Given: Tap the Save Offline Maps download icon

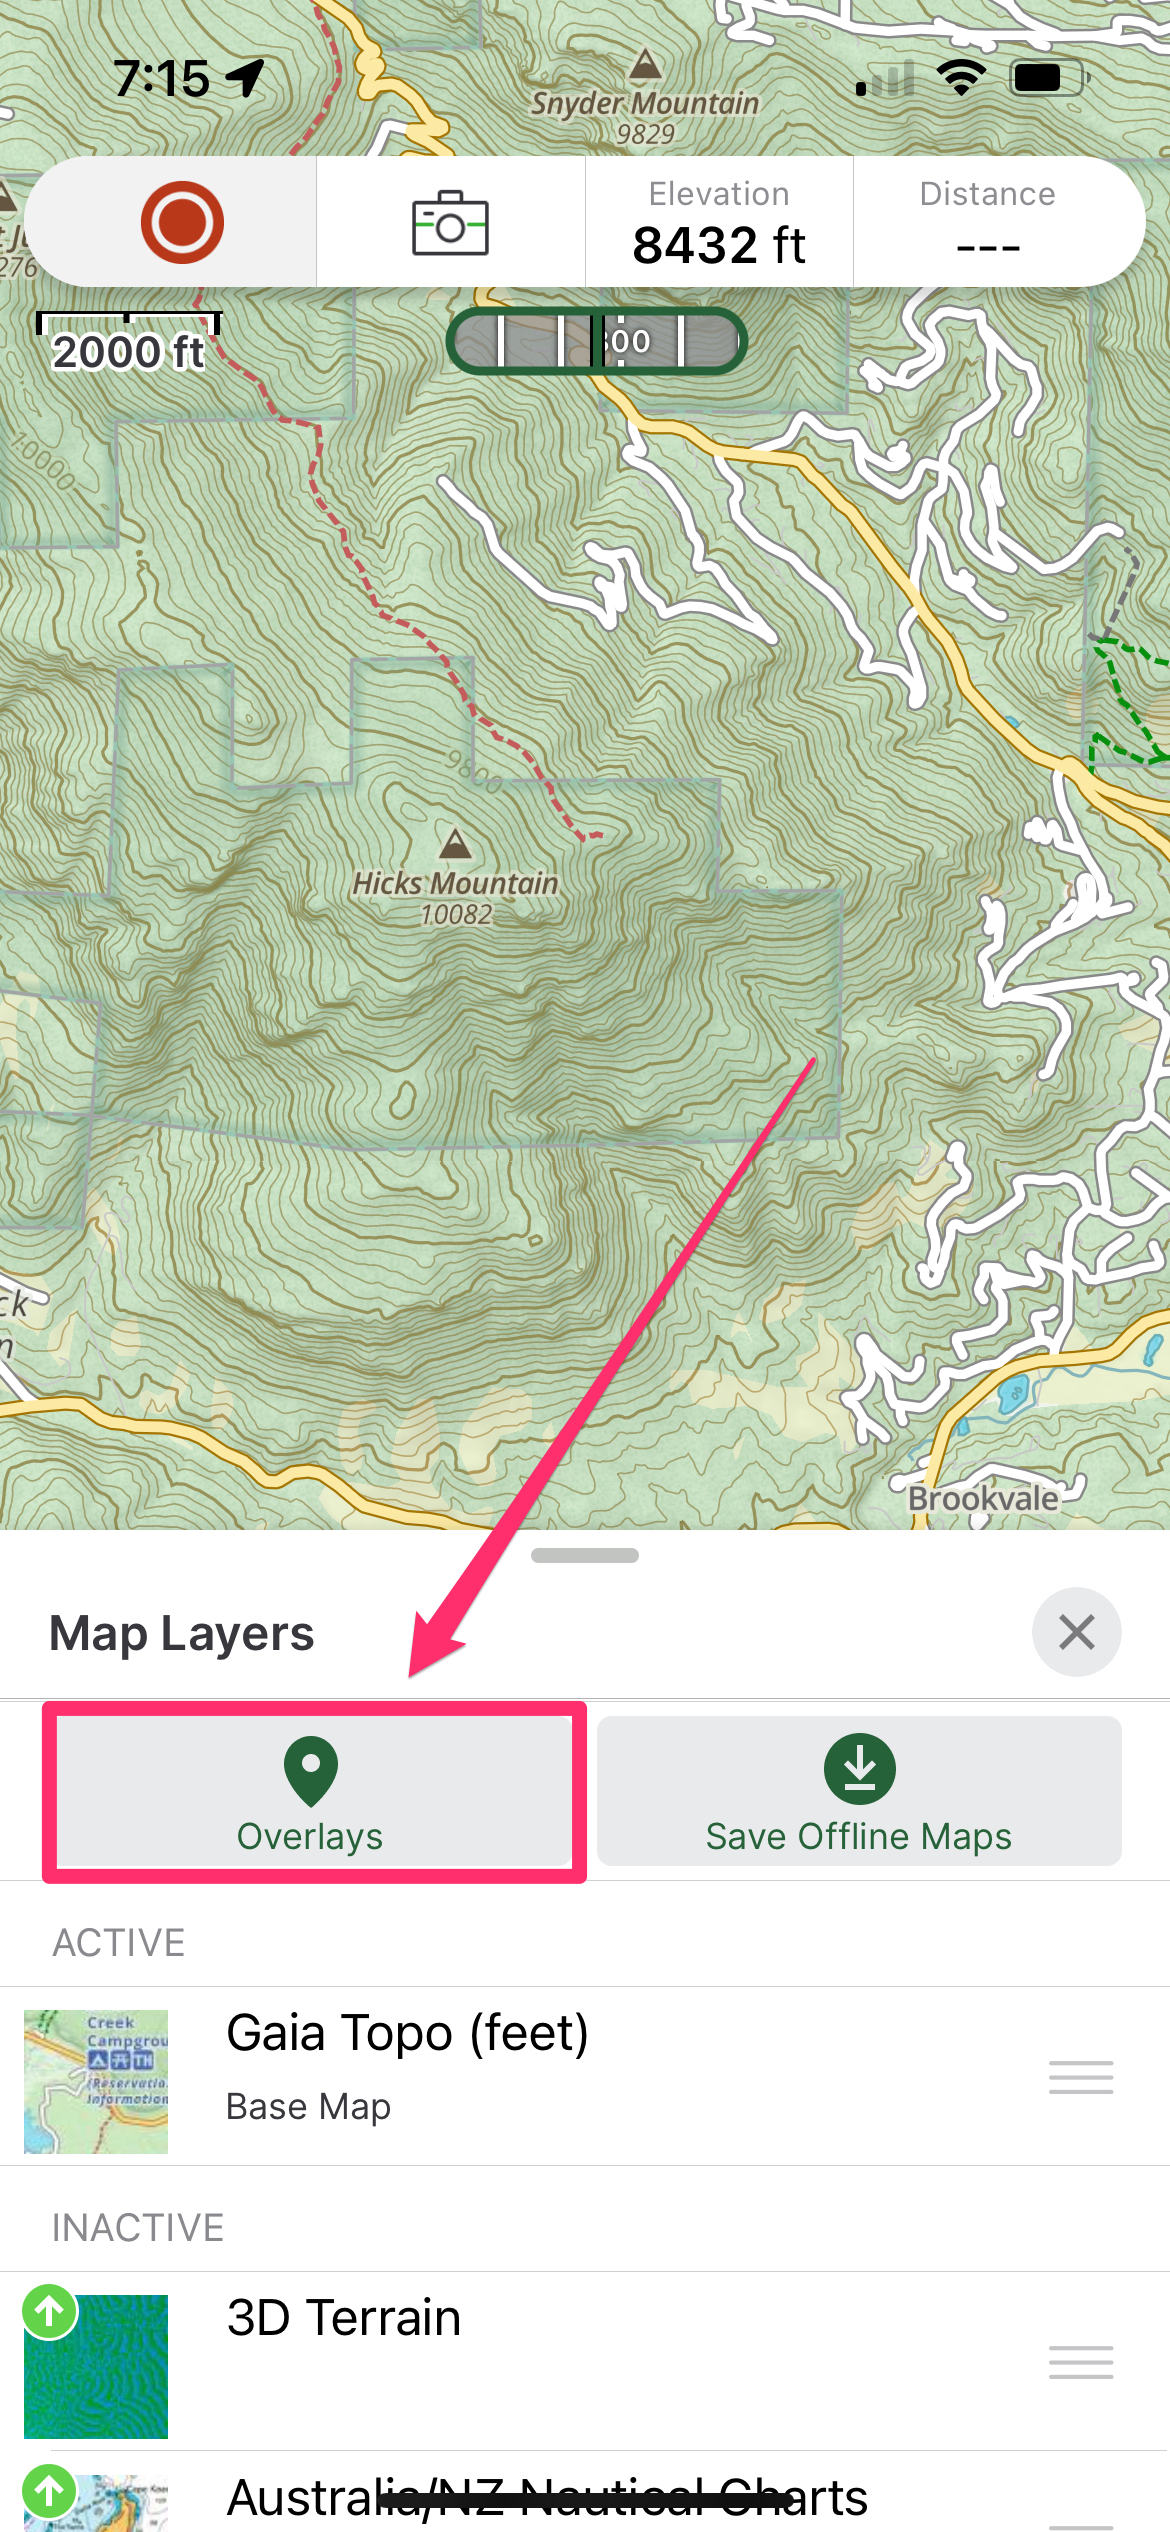Looking at the screenshot, I should pos(860,1769).
